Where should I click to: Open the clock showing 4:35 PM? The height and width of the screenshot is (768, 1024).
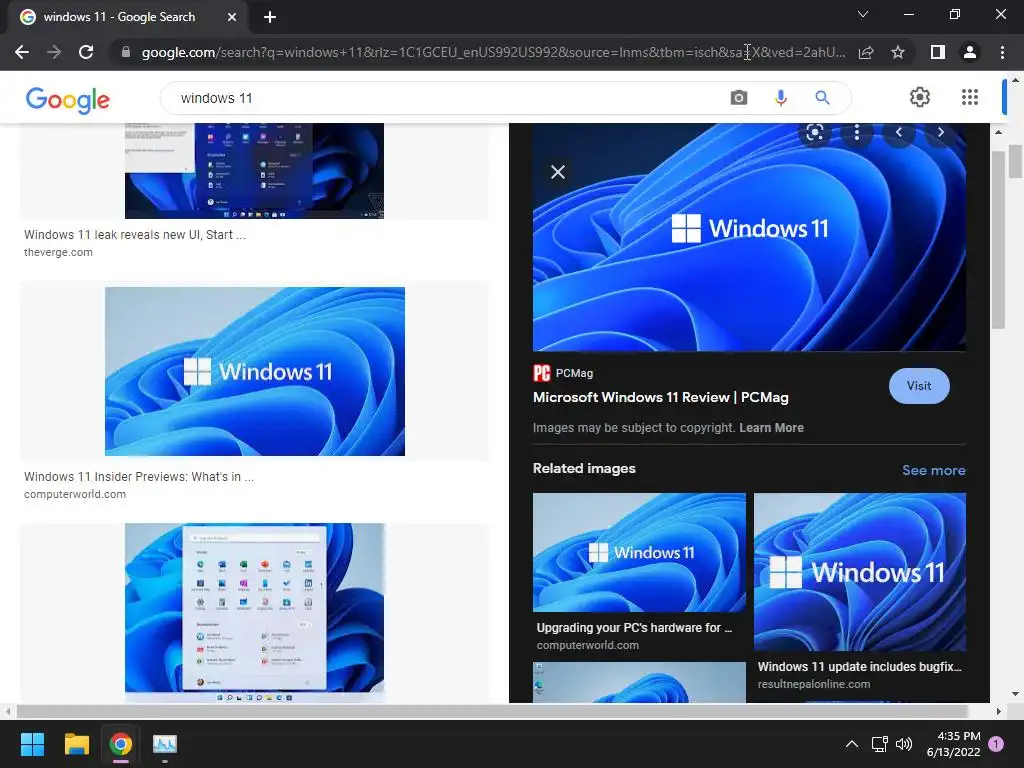click(953, 744)
